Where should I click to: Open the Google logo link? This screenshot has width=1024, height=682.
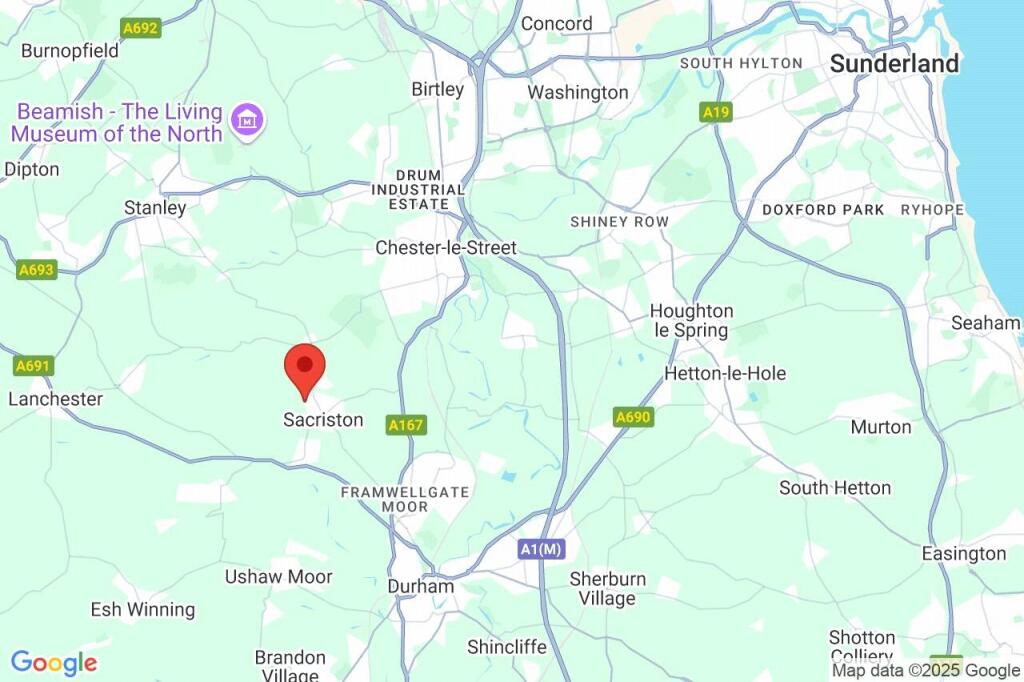(54, 664)
